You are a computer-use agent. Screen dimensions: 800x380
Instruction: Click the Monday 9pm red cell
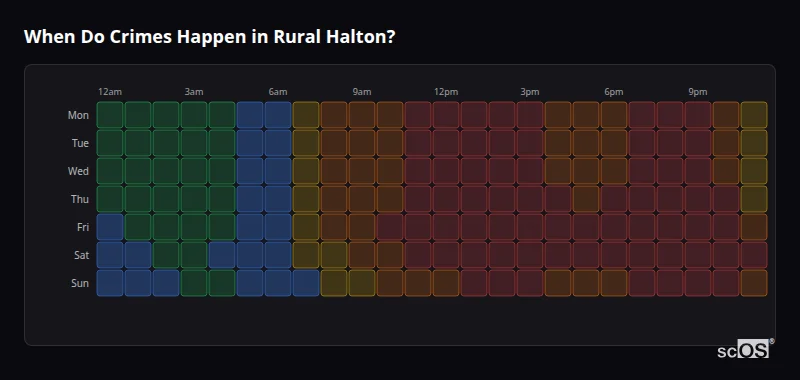point(698,115)
